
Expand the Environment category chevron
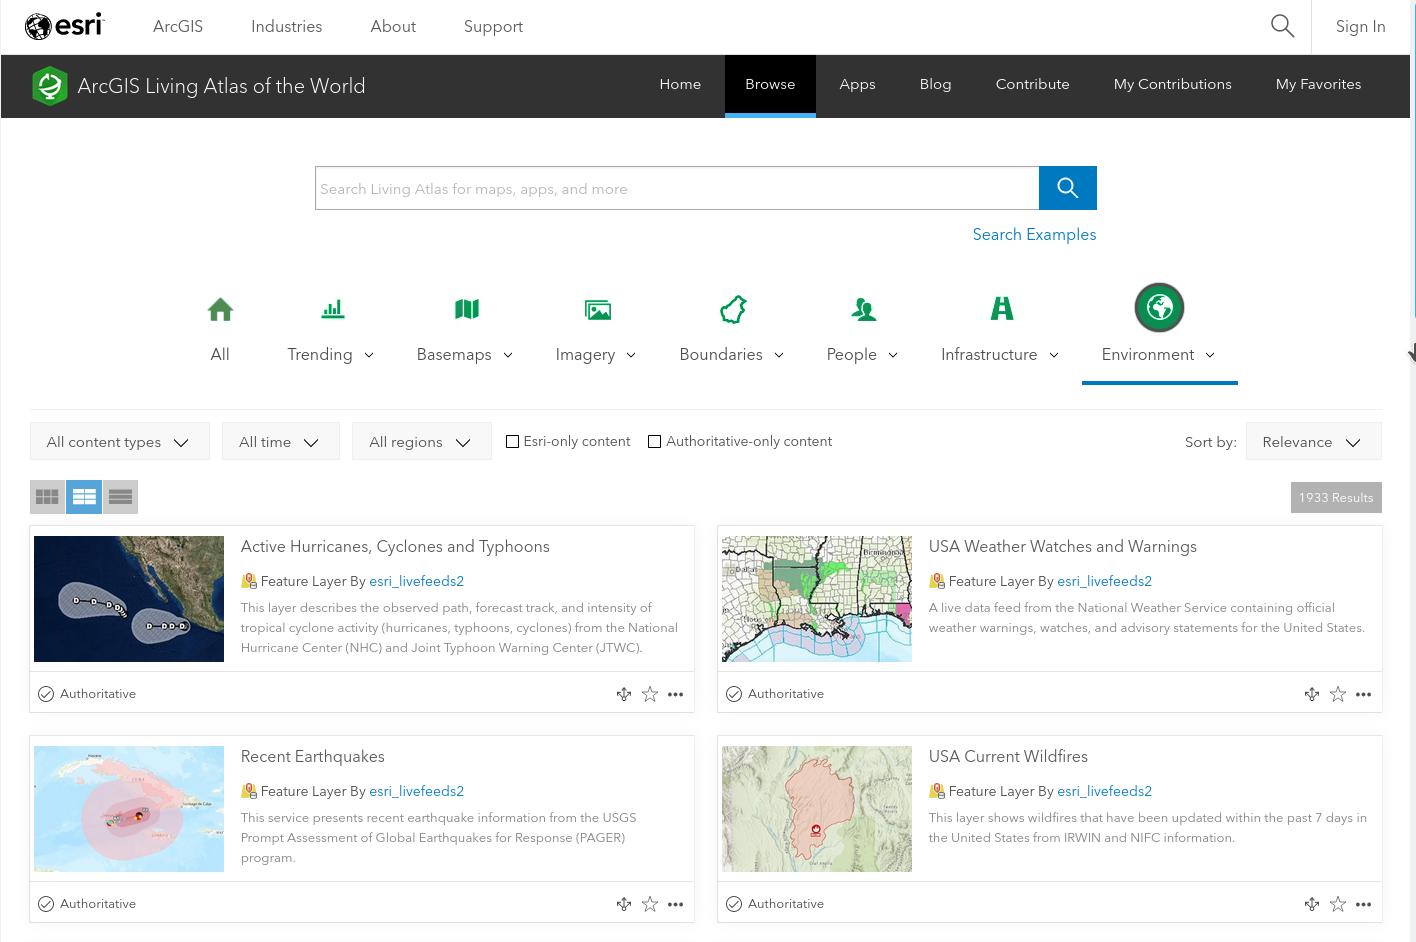click(1210, 355)
